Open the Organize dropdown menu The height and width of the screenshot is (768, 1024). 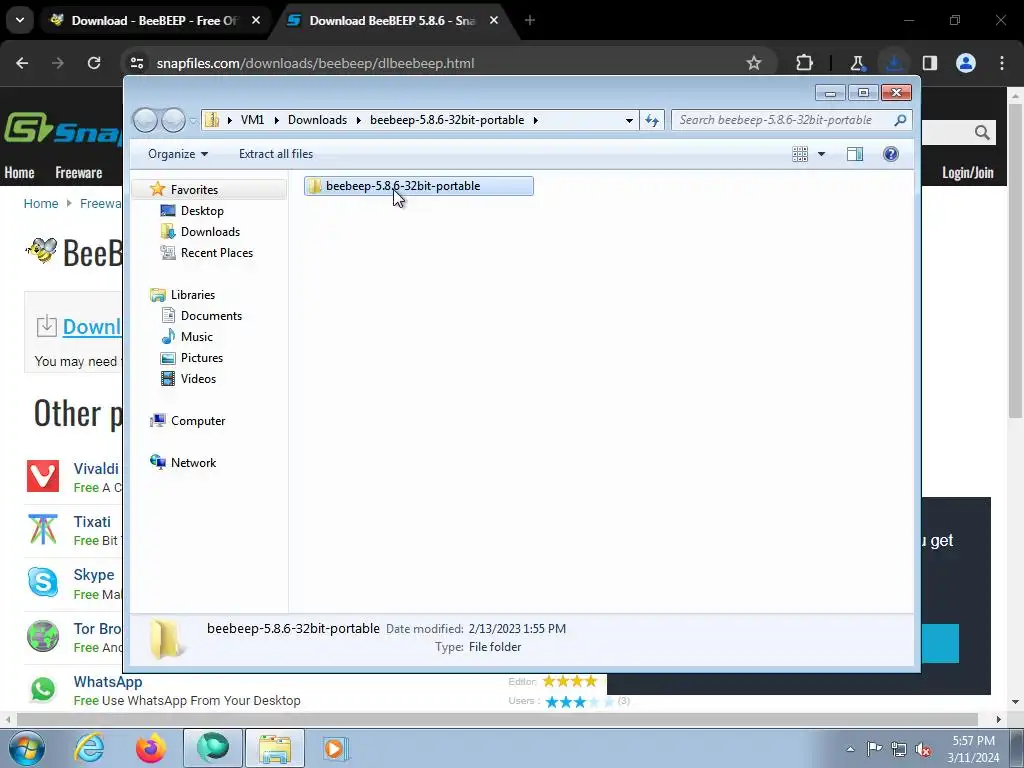pos(178,154)
